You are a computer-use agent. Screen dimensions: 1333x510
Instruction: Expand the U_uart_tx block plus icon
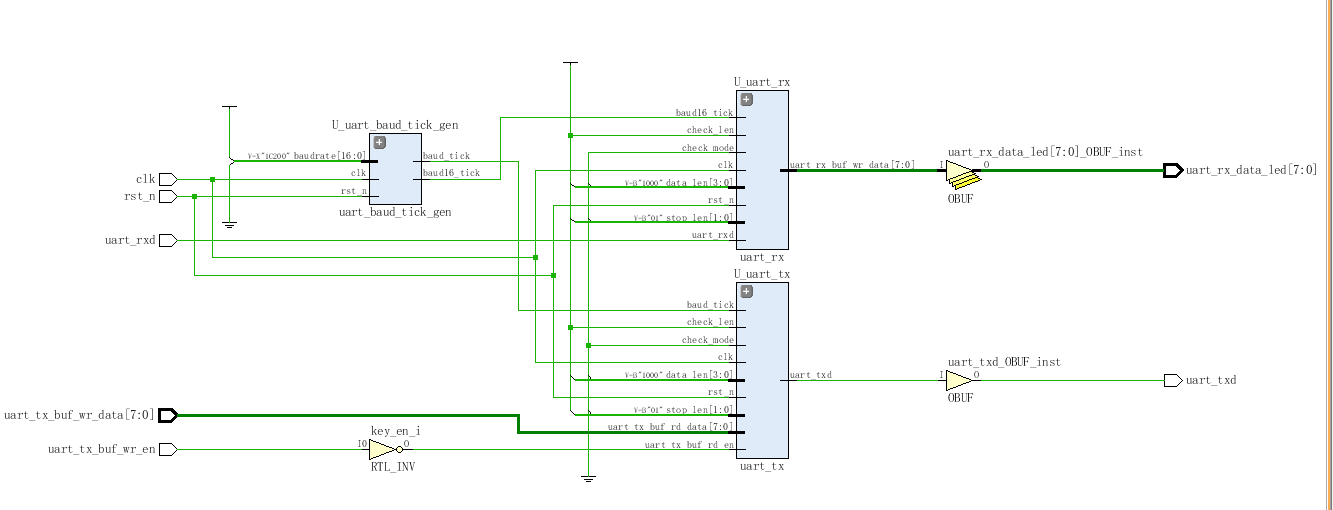click(746, 291)
